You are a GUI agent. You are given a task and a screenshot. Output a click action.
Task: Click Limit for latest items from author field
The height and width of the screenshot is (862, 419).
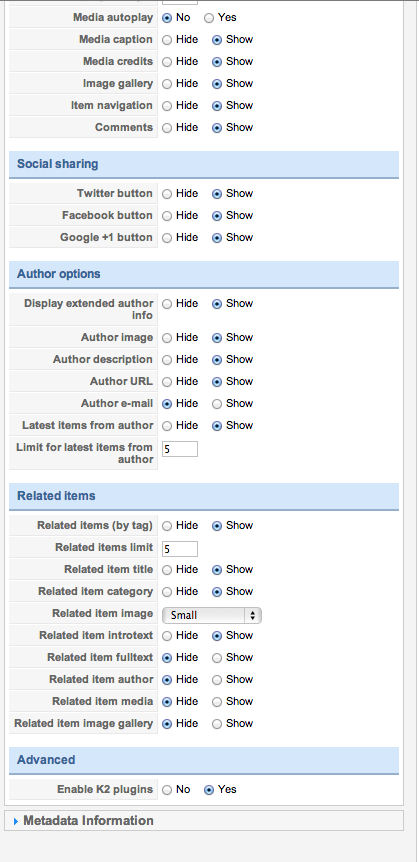tap(180, 449)
